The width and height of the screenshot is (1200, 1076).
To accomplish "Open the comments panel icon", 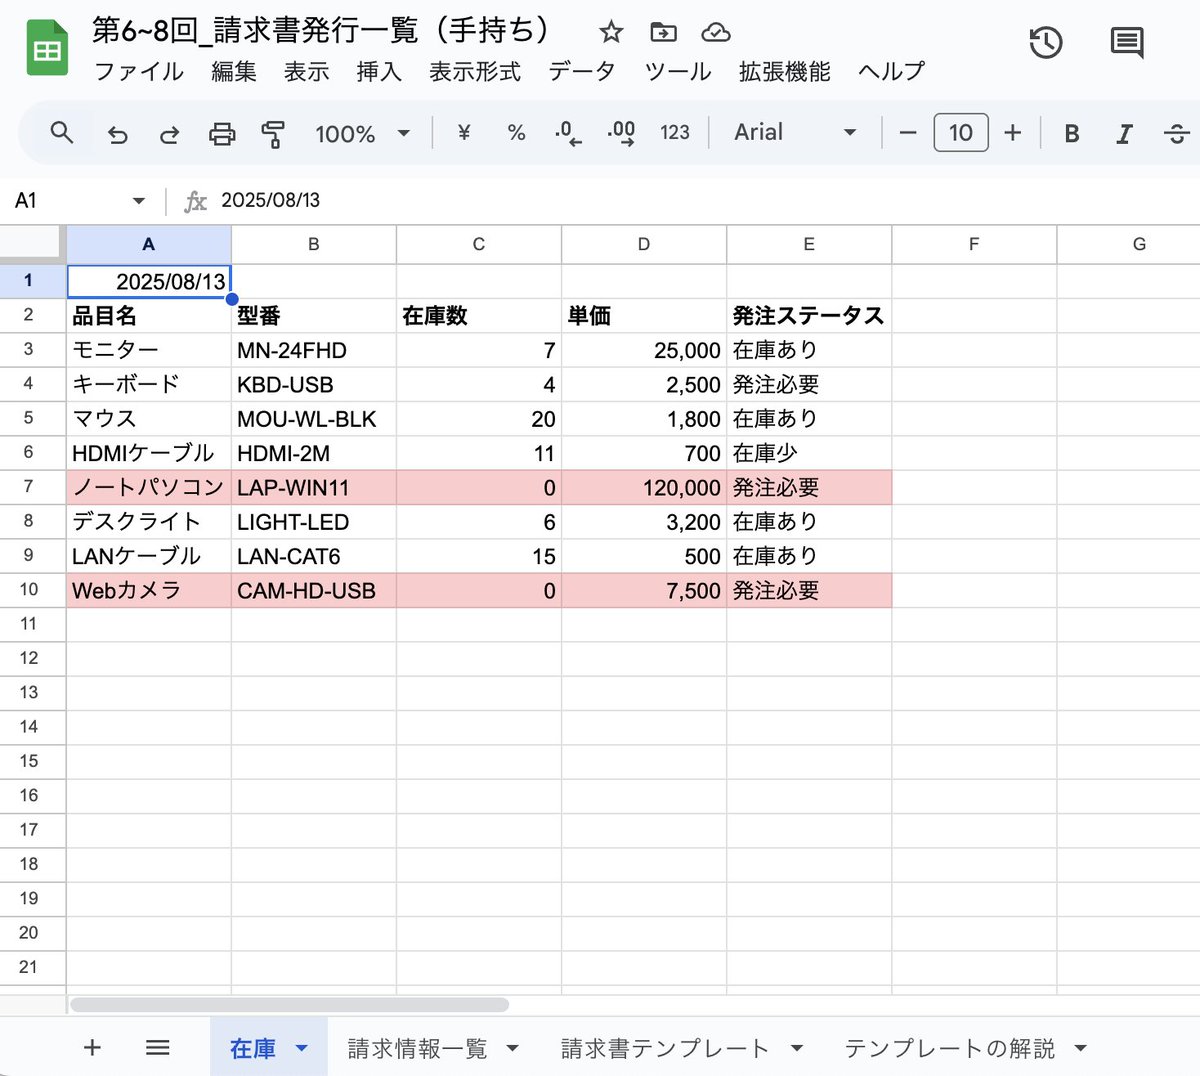I will click(x=1127, y=43).
